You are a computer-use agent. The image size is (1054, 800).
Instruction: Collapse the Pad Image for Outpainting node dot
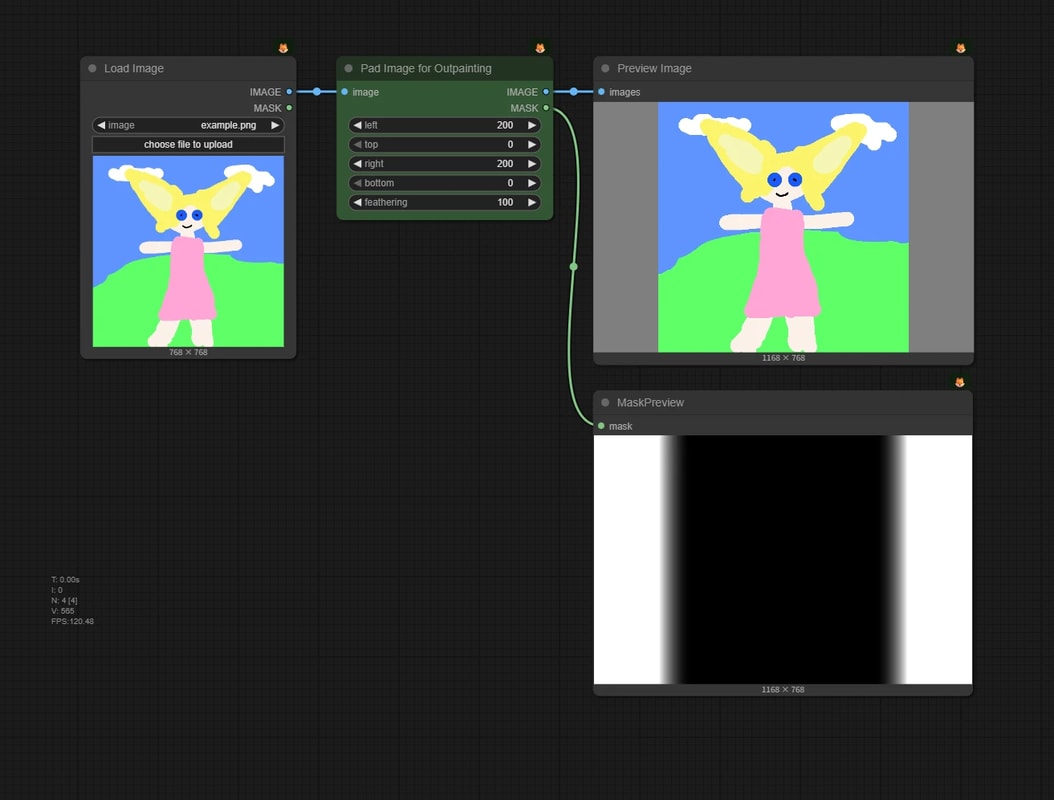348,69
